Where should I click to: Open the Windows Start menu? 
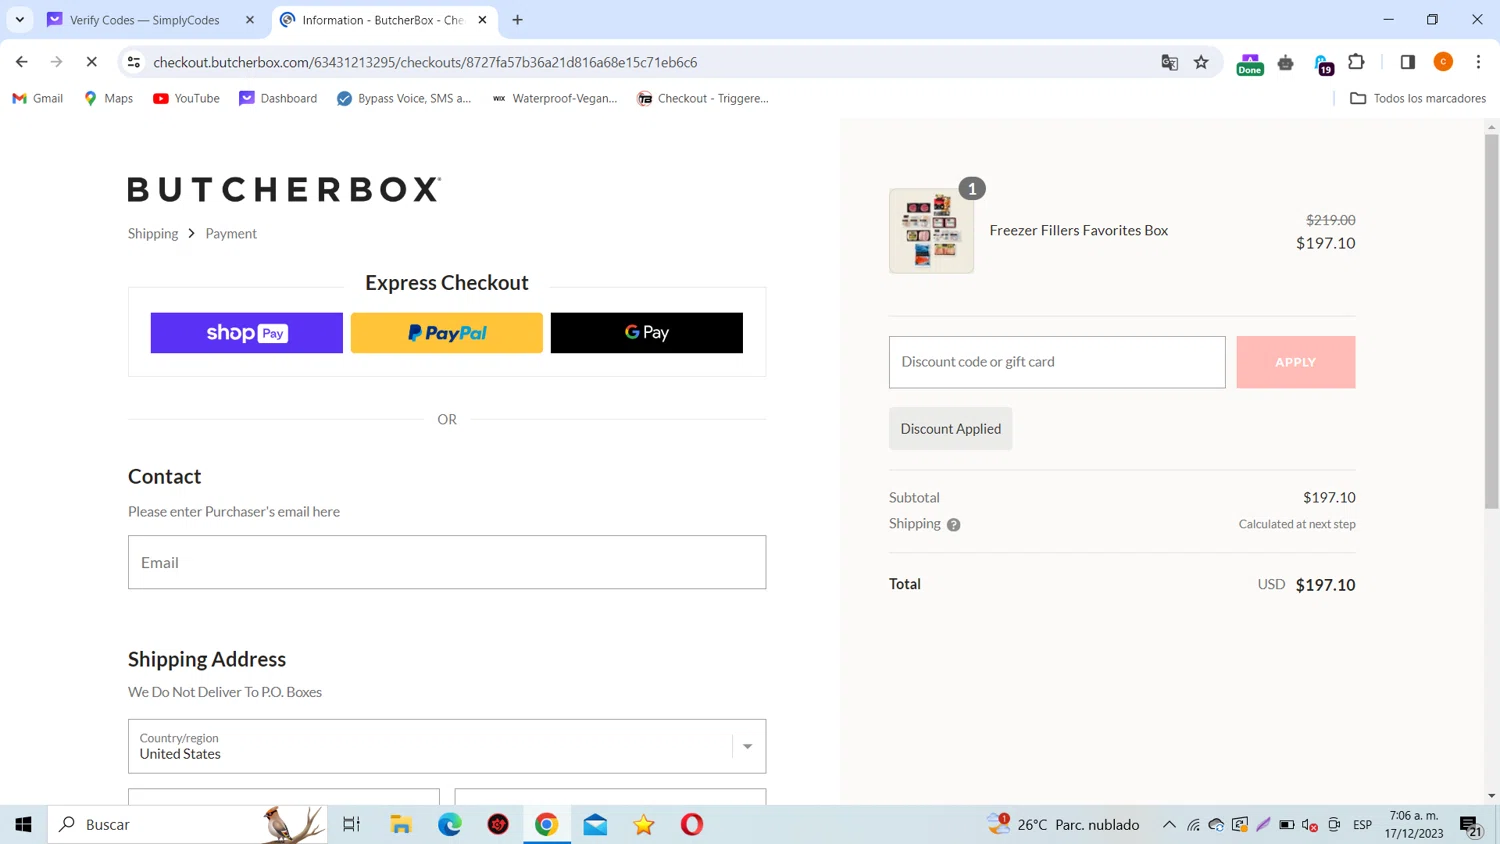click(x=24, y=824)
